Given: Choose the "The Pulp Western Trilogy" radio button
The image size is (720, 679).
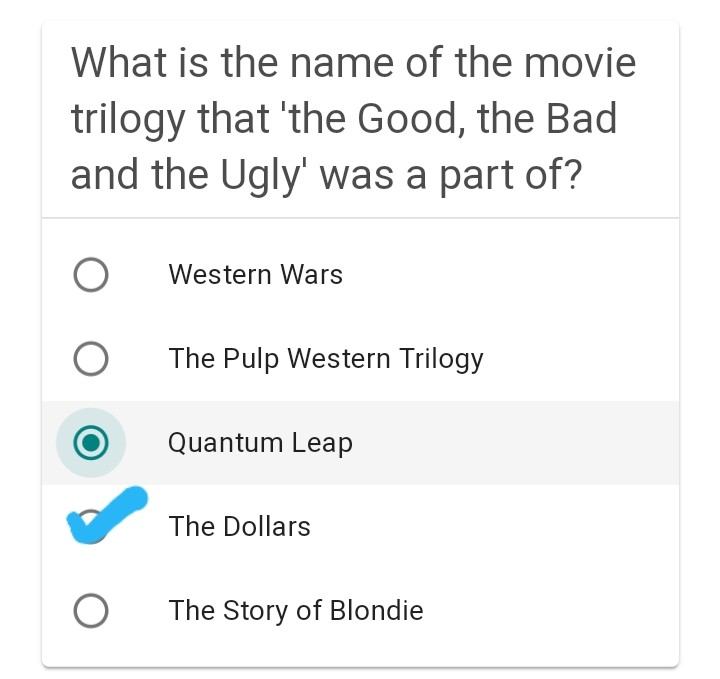Looking at the screenshot, I should point(91,359).
